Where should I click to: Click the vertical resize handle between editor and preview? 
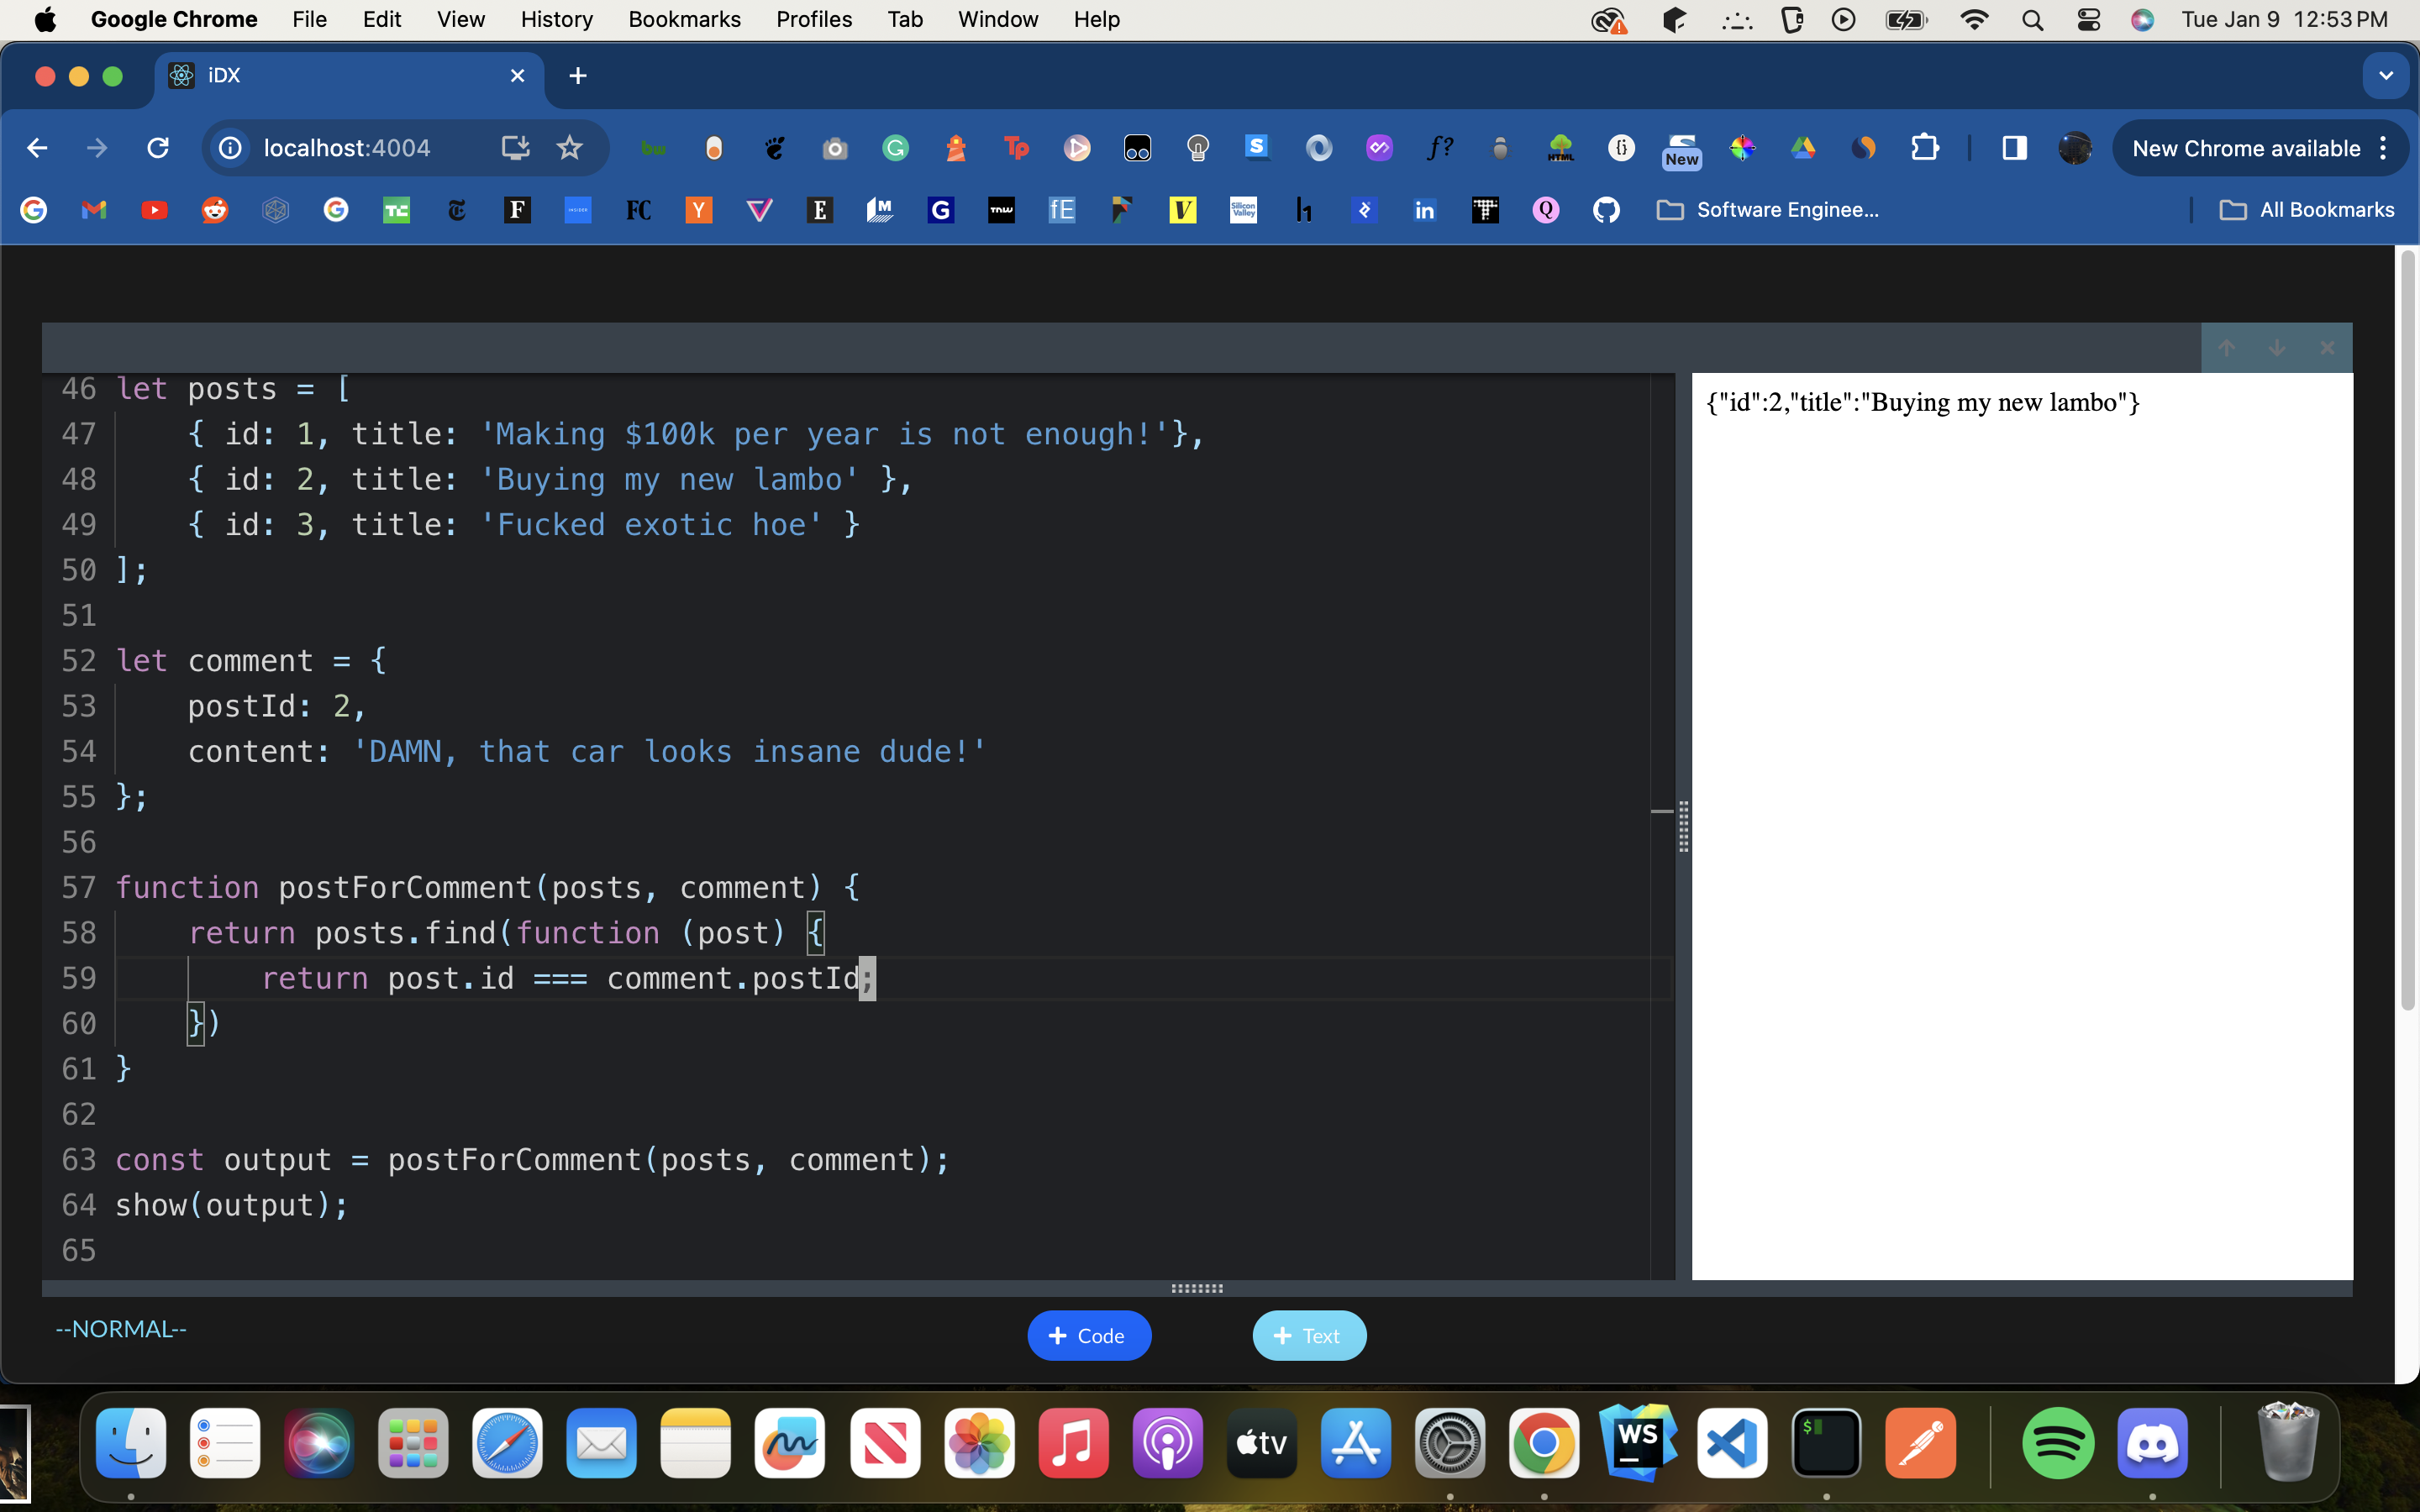click(1684, 827)
